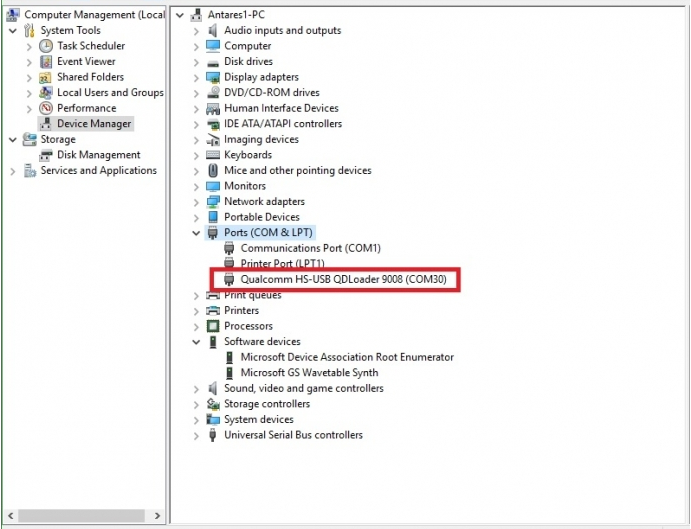Click the Event Viewer icon
Image resolution: width=691 pixels, height=529 pixels.
click(x=46, y=61)
